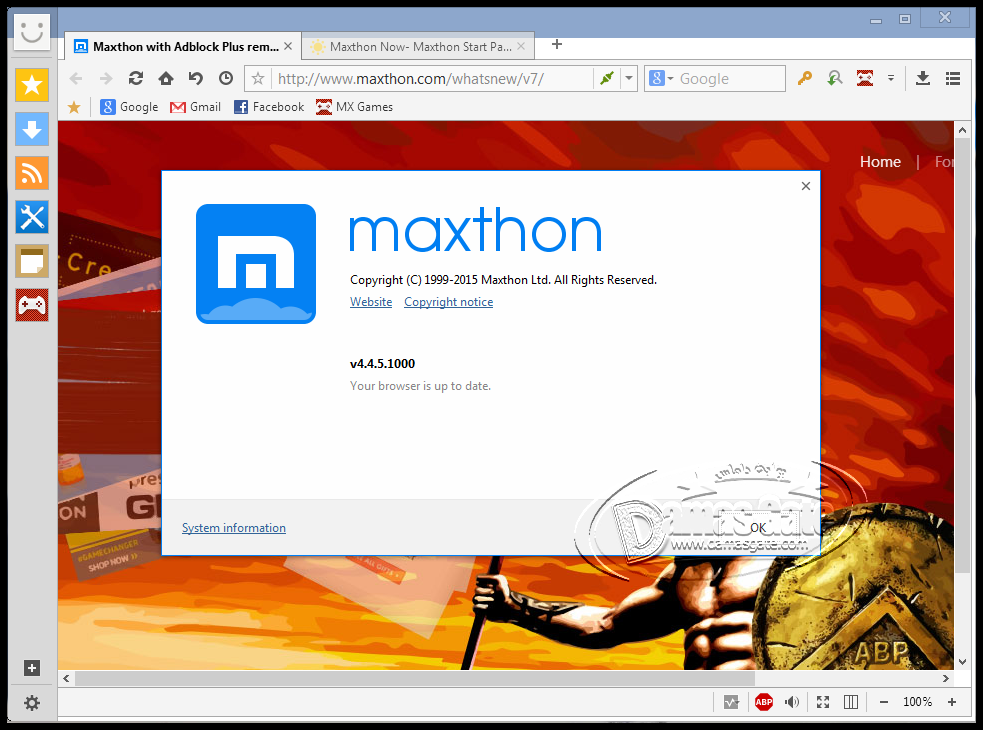Open the MX Games bookmark
The width and height of the screenshot is (983, 730).
(354, 107)
